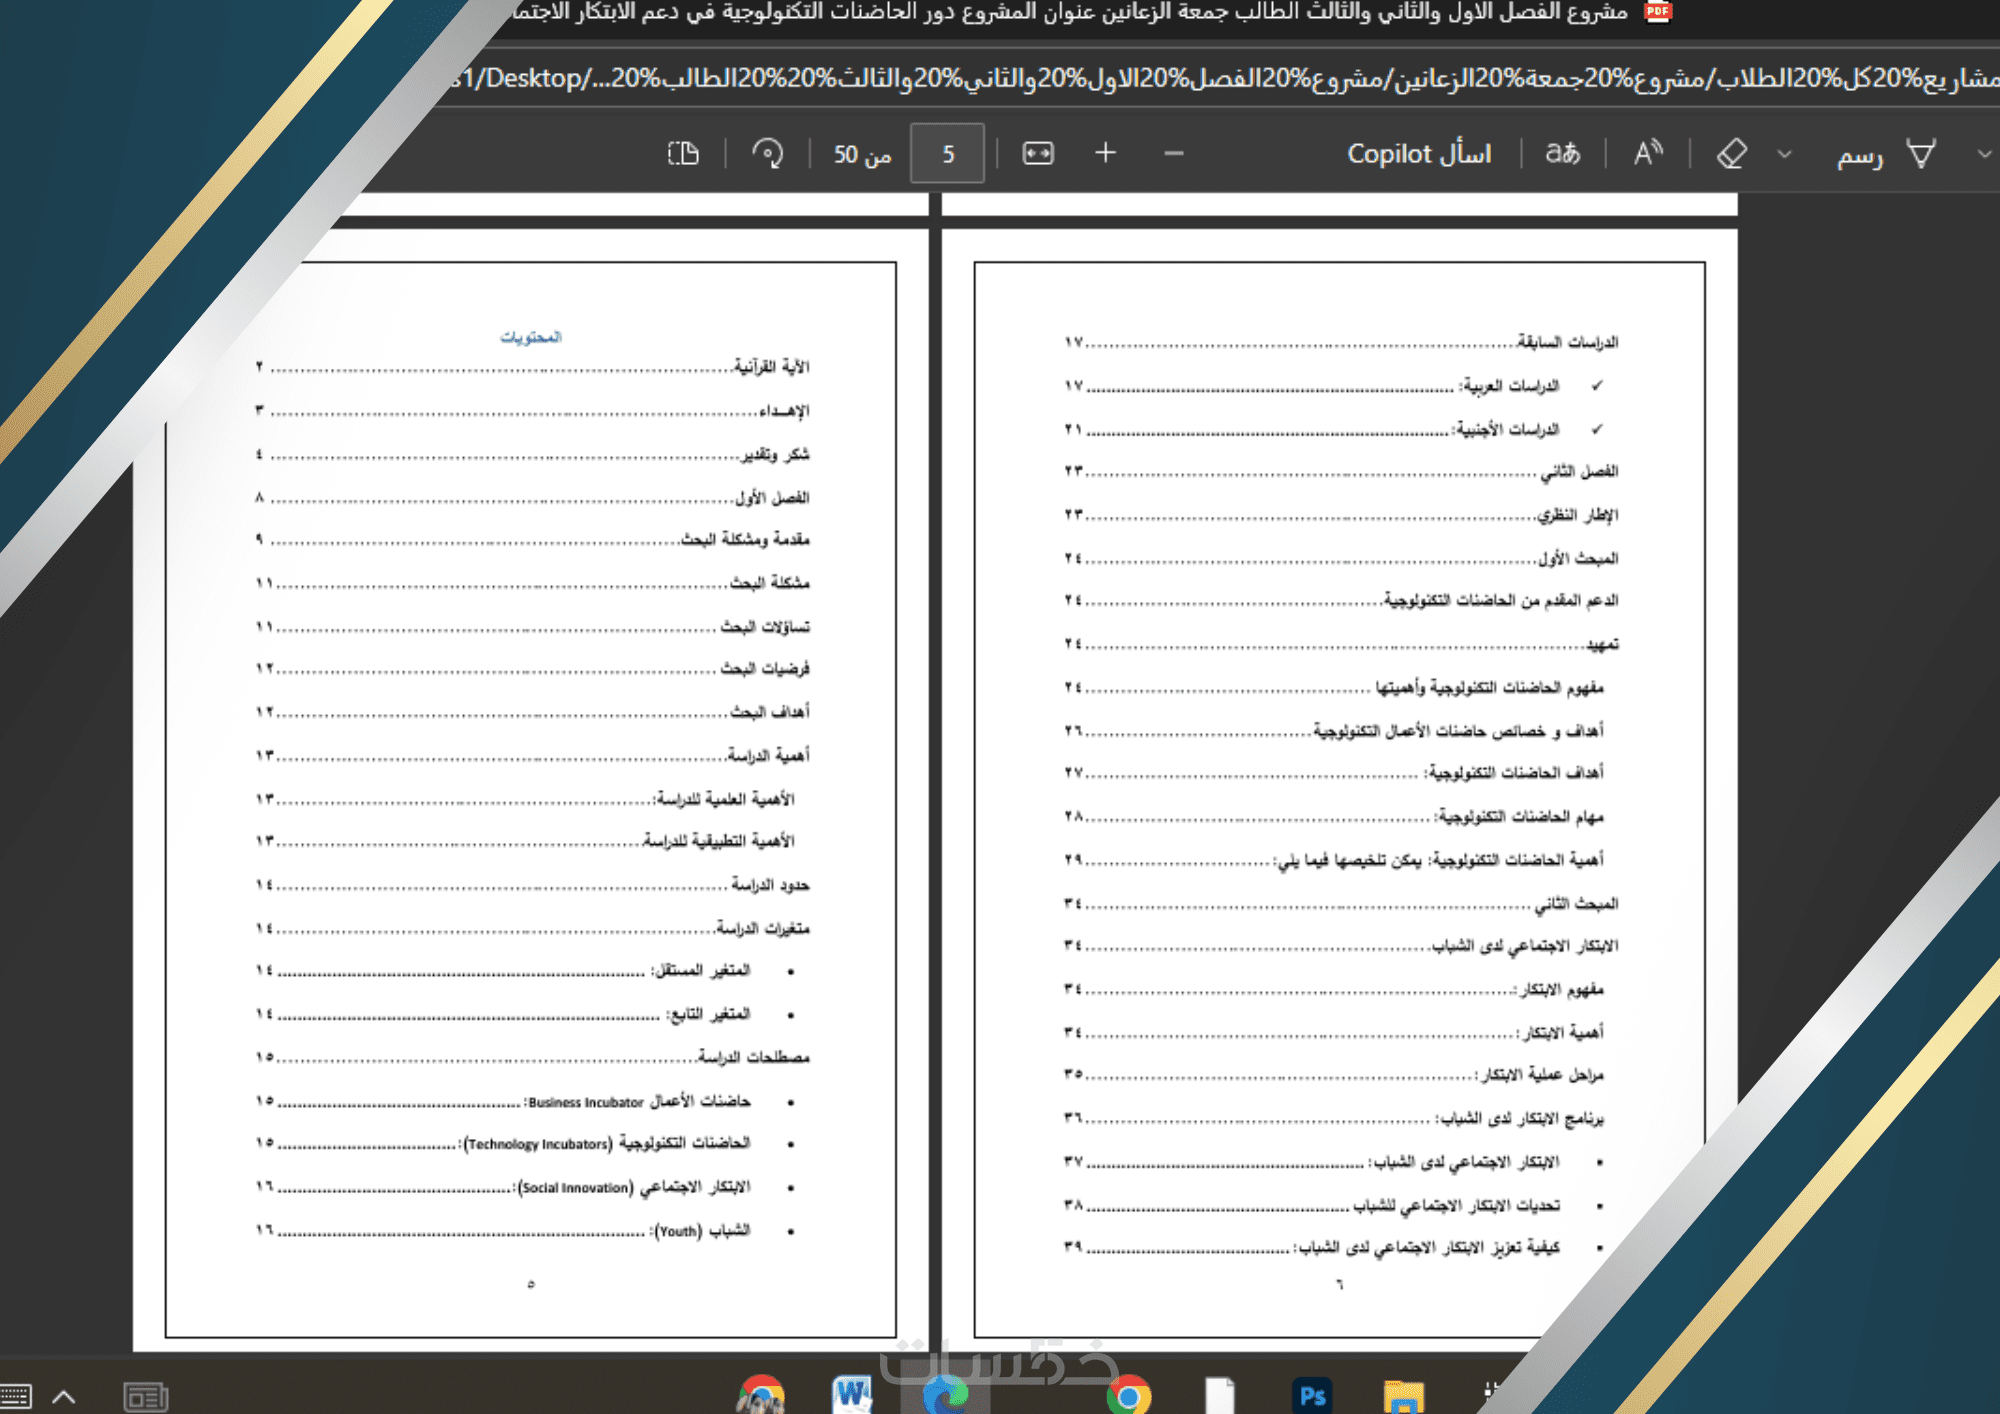Select the highlighter tool icon

[x=1921, y=153]
